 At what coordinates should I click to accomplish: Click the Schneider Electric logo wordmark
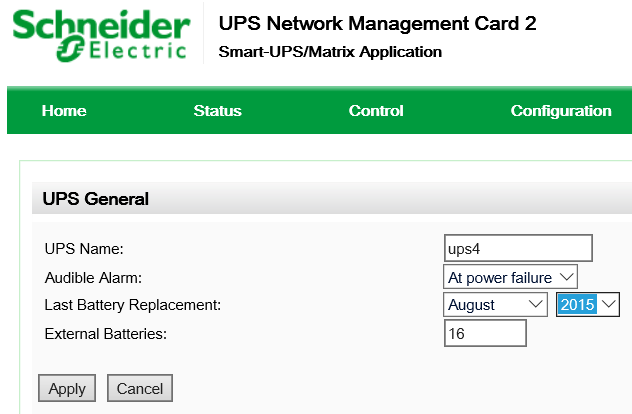(98, 24)
